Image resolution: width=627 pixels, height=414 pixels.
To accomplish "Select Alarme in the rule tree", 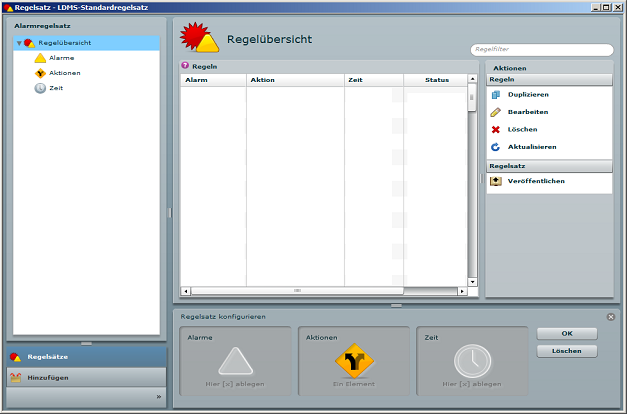I will (61, 58).
